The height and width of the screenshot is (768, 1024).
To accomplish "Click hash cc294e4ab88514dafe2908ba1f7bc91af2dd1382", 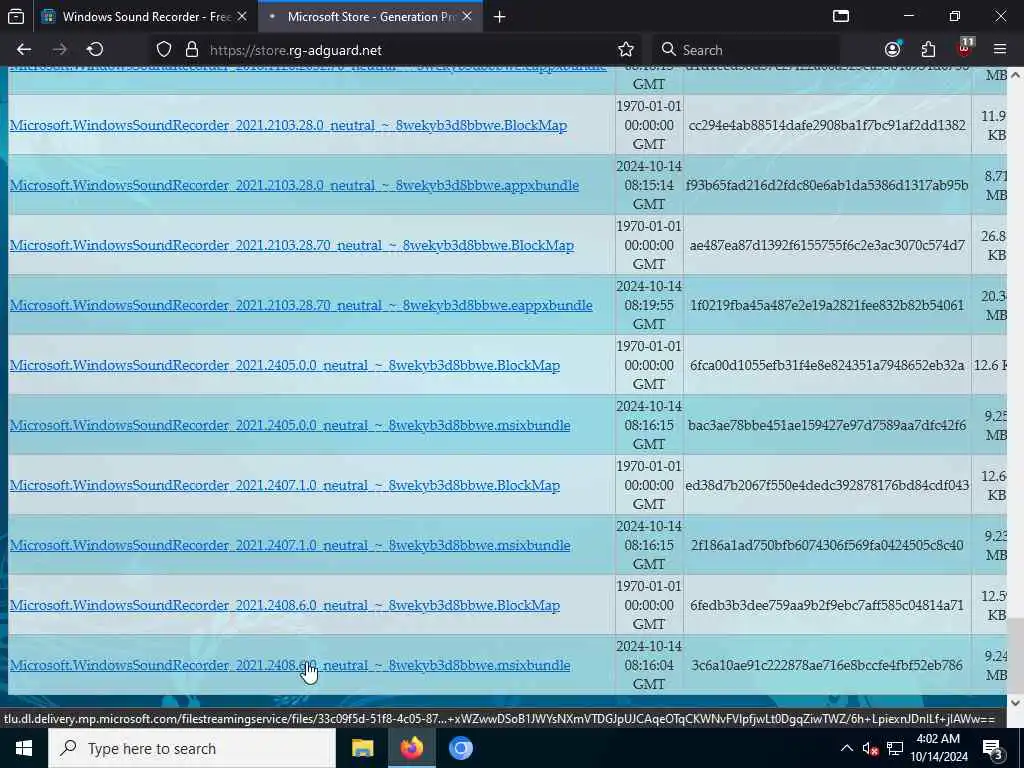I will [827, 125].
